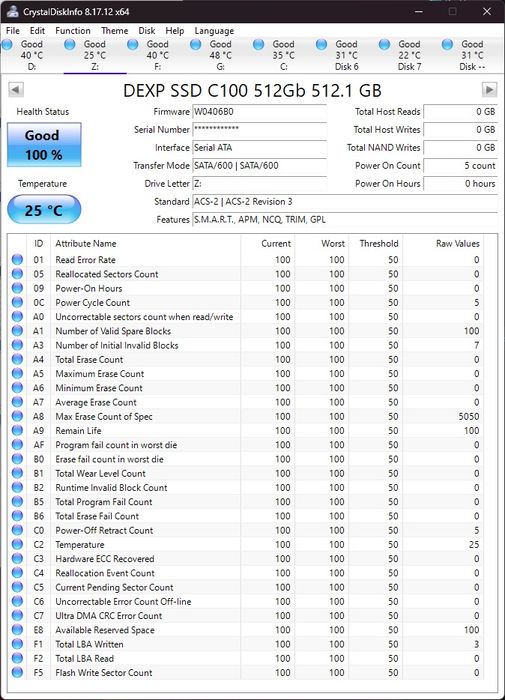The image size is (505, 700).
Task: Click status orb beside Total LBA Written
Action: click(17, 644)
